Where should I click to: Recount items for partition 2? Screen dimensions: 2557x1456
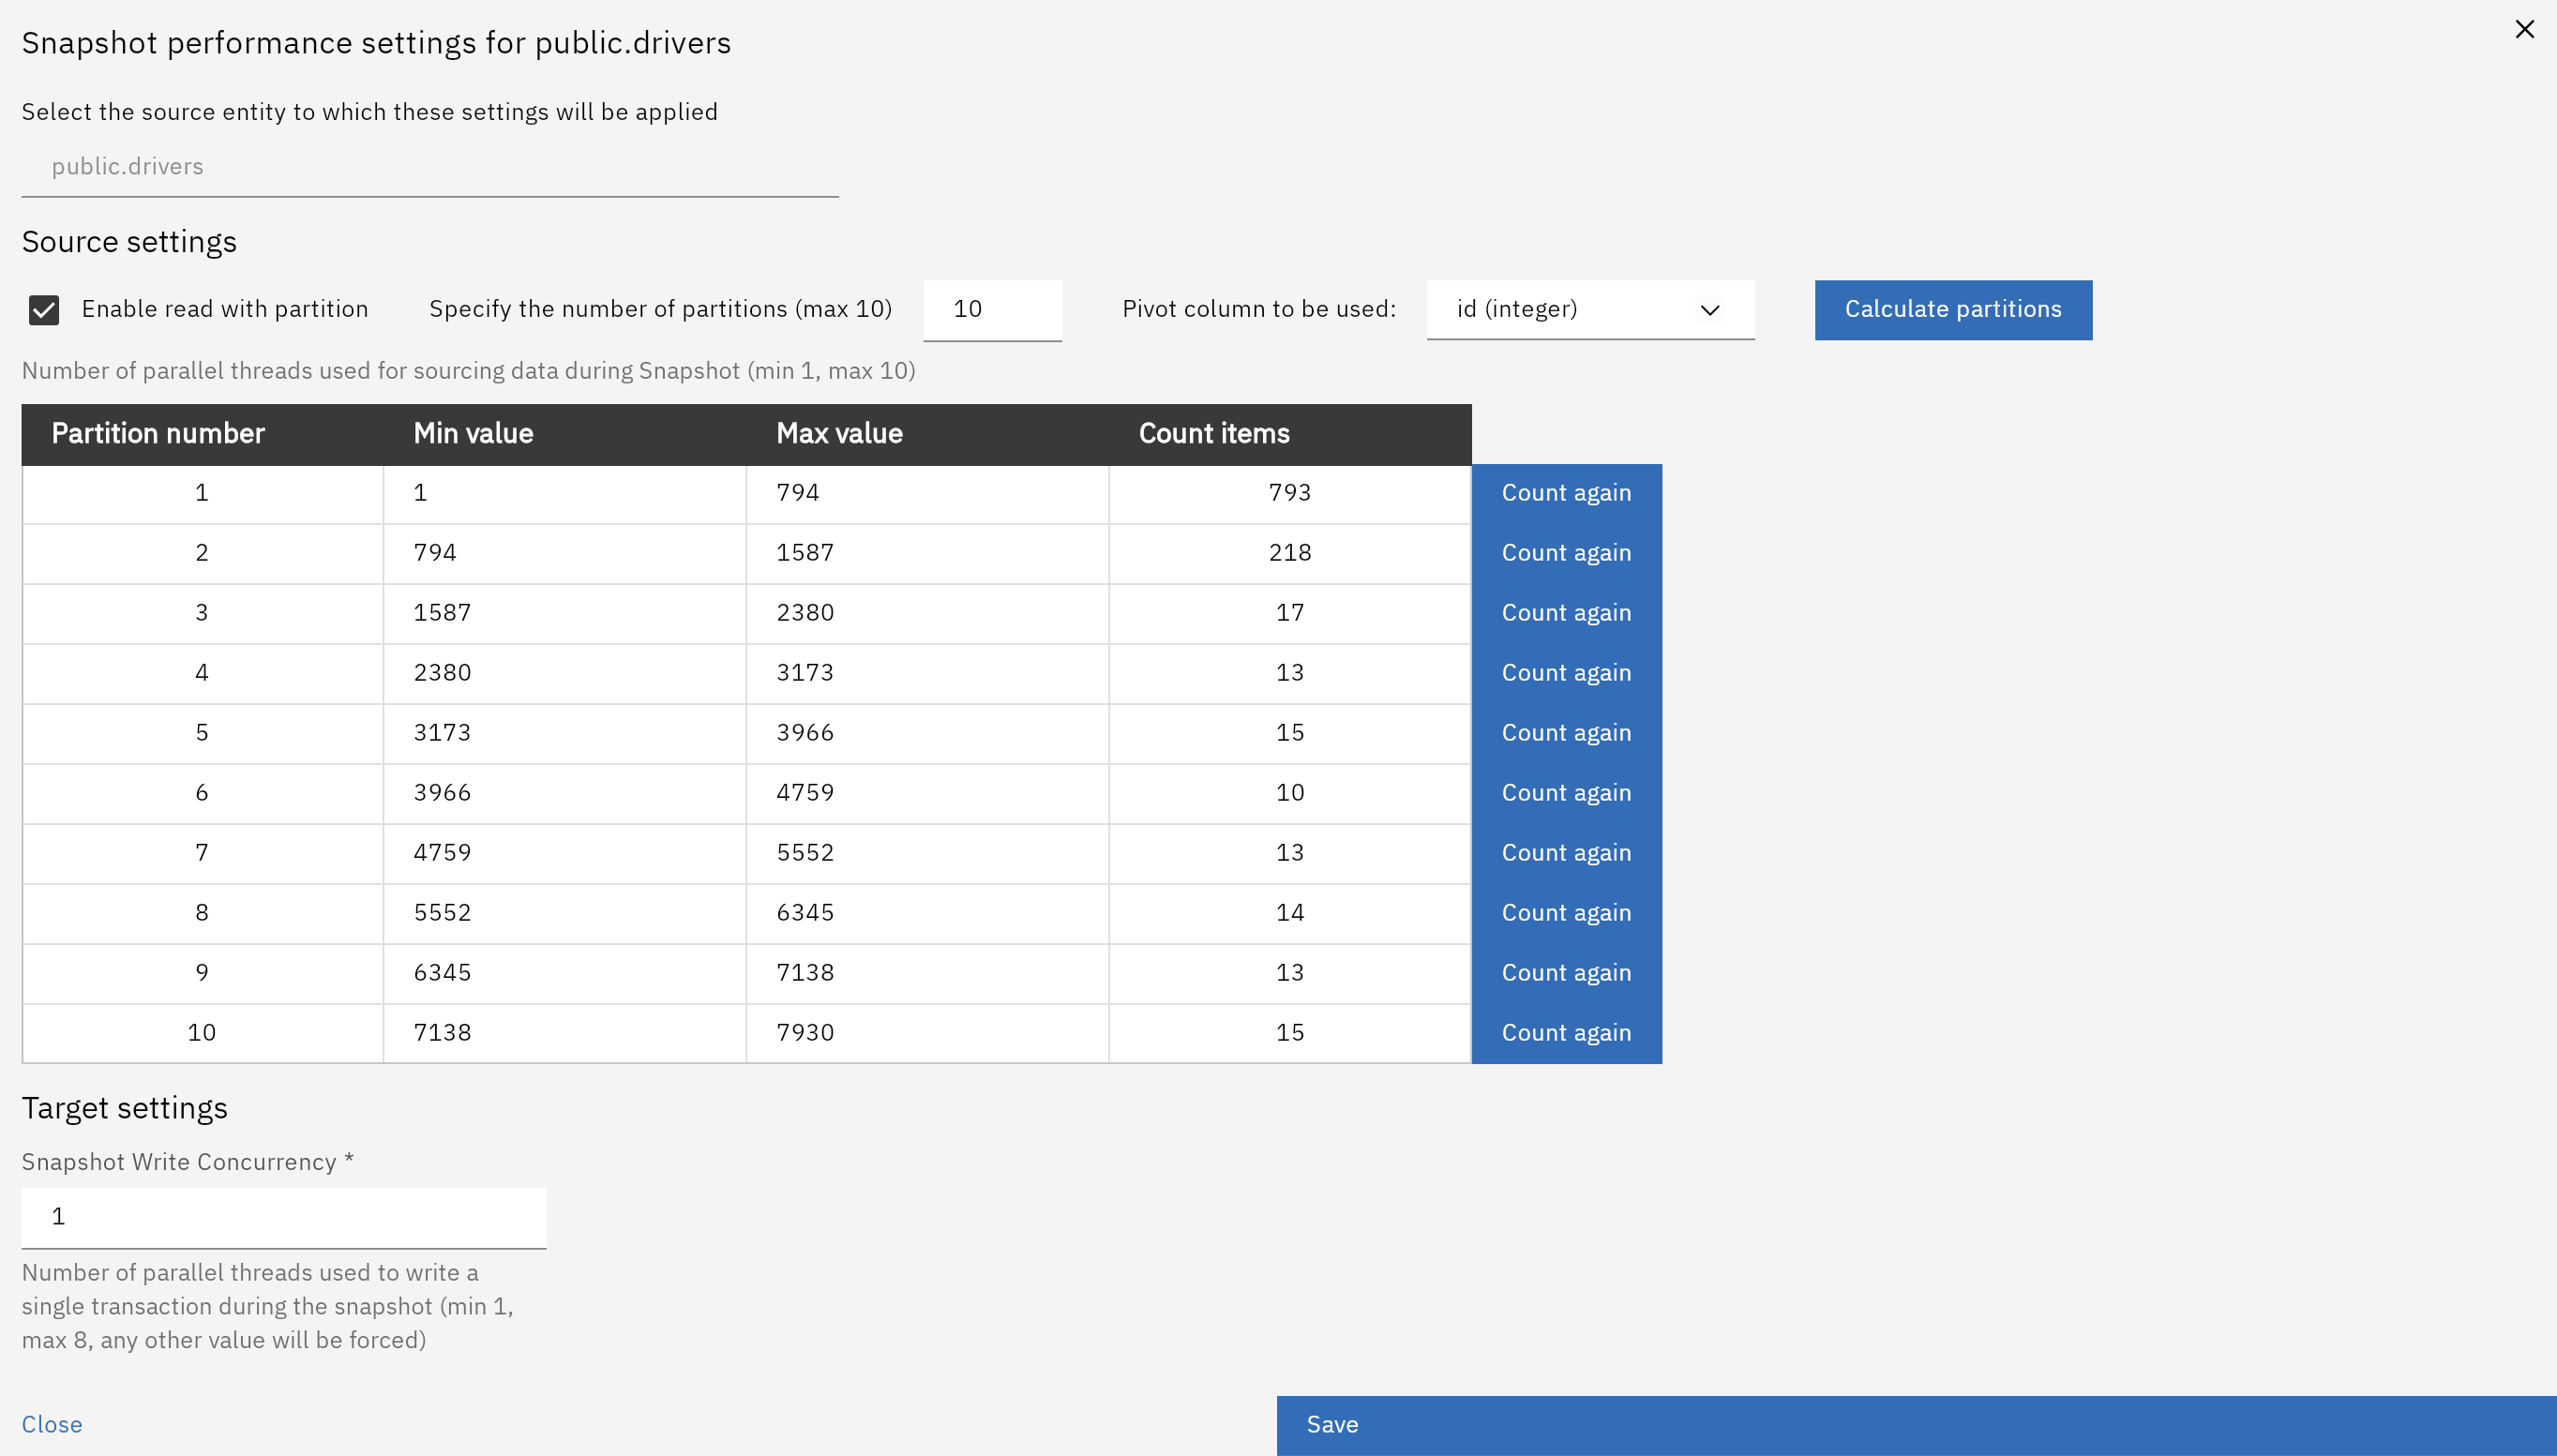(1565, 552)
